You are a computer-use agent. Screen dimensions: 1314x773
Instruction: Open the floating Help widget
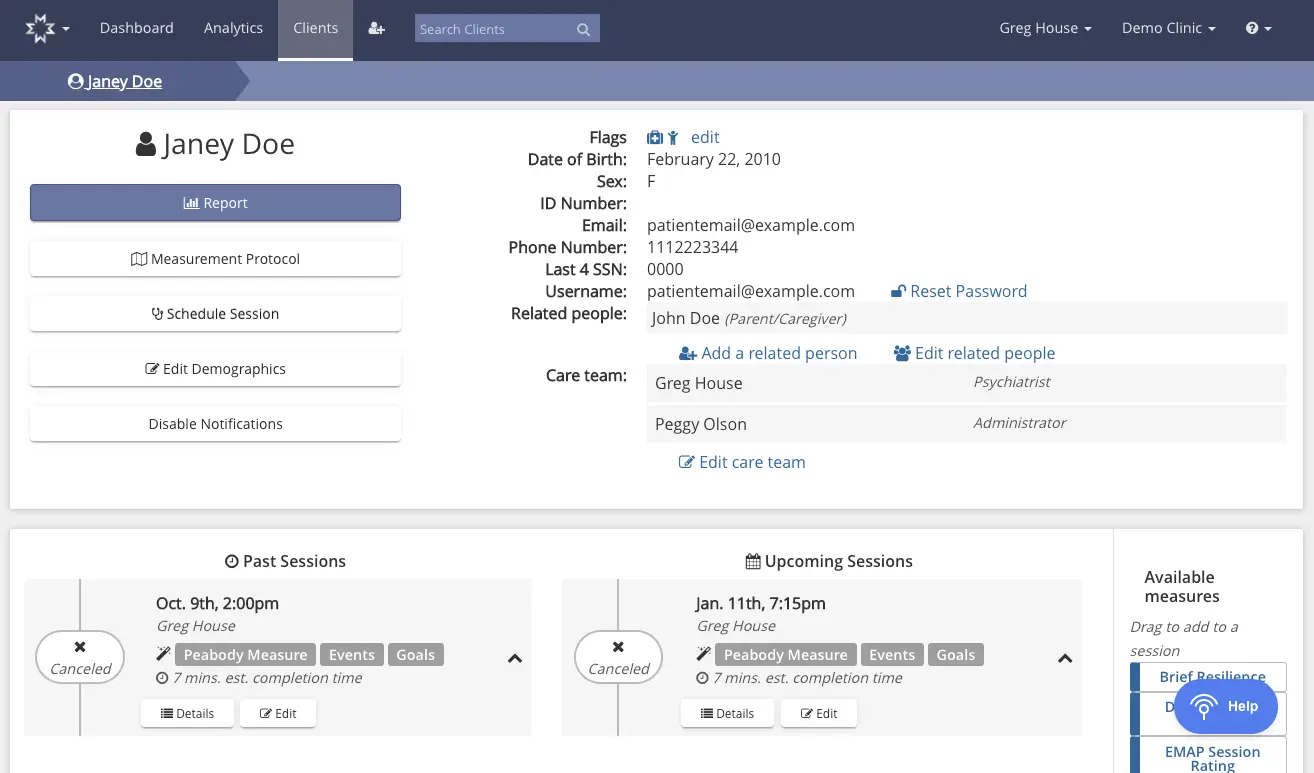point(1226,706)
